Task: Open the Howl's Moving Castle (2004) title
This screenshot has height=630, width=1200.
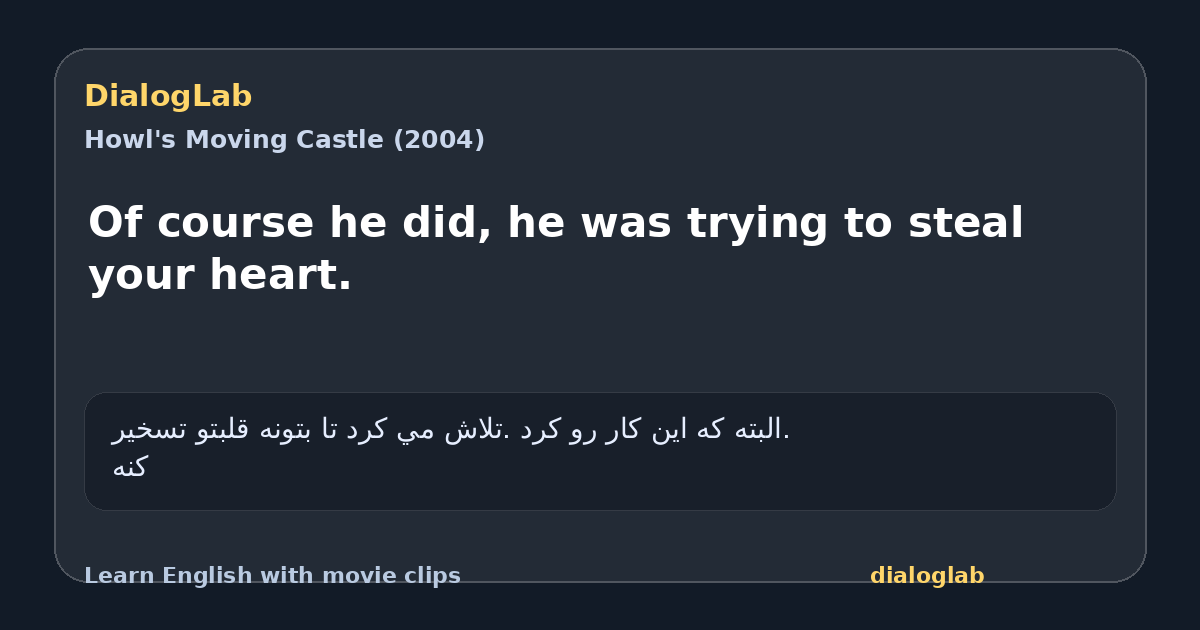Action: click(x=284, y=140)
